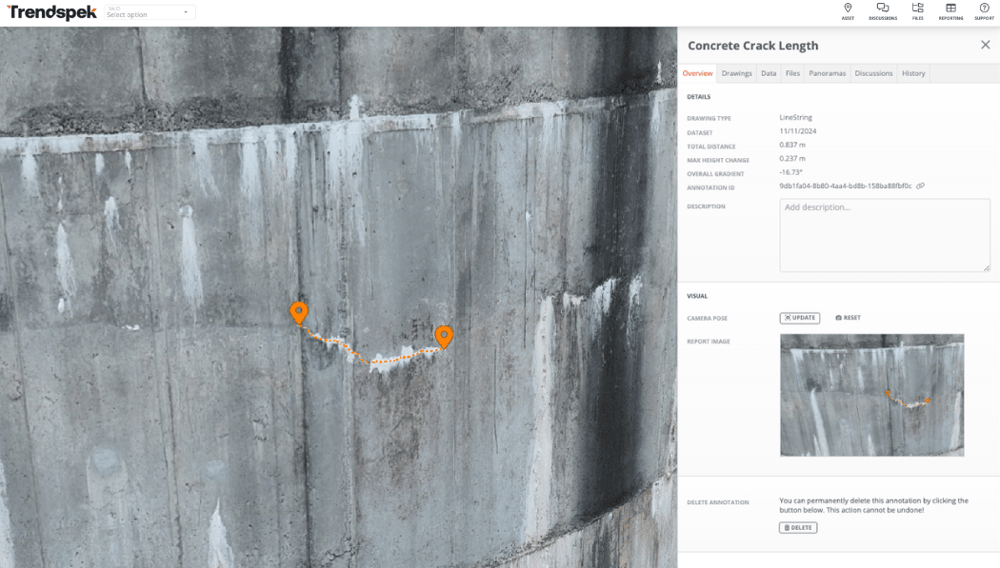The width and height of the screenshot is (1000, 568).
Task: Open the Support help icon
Action: [984, 11]
